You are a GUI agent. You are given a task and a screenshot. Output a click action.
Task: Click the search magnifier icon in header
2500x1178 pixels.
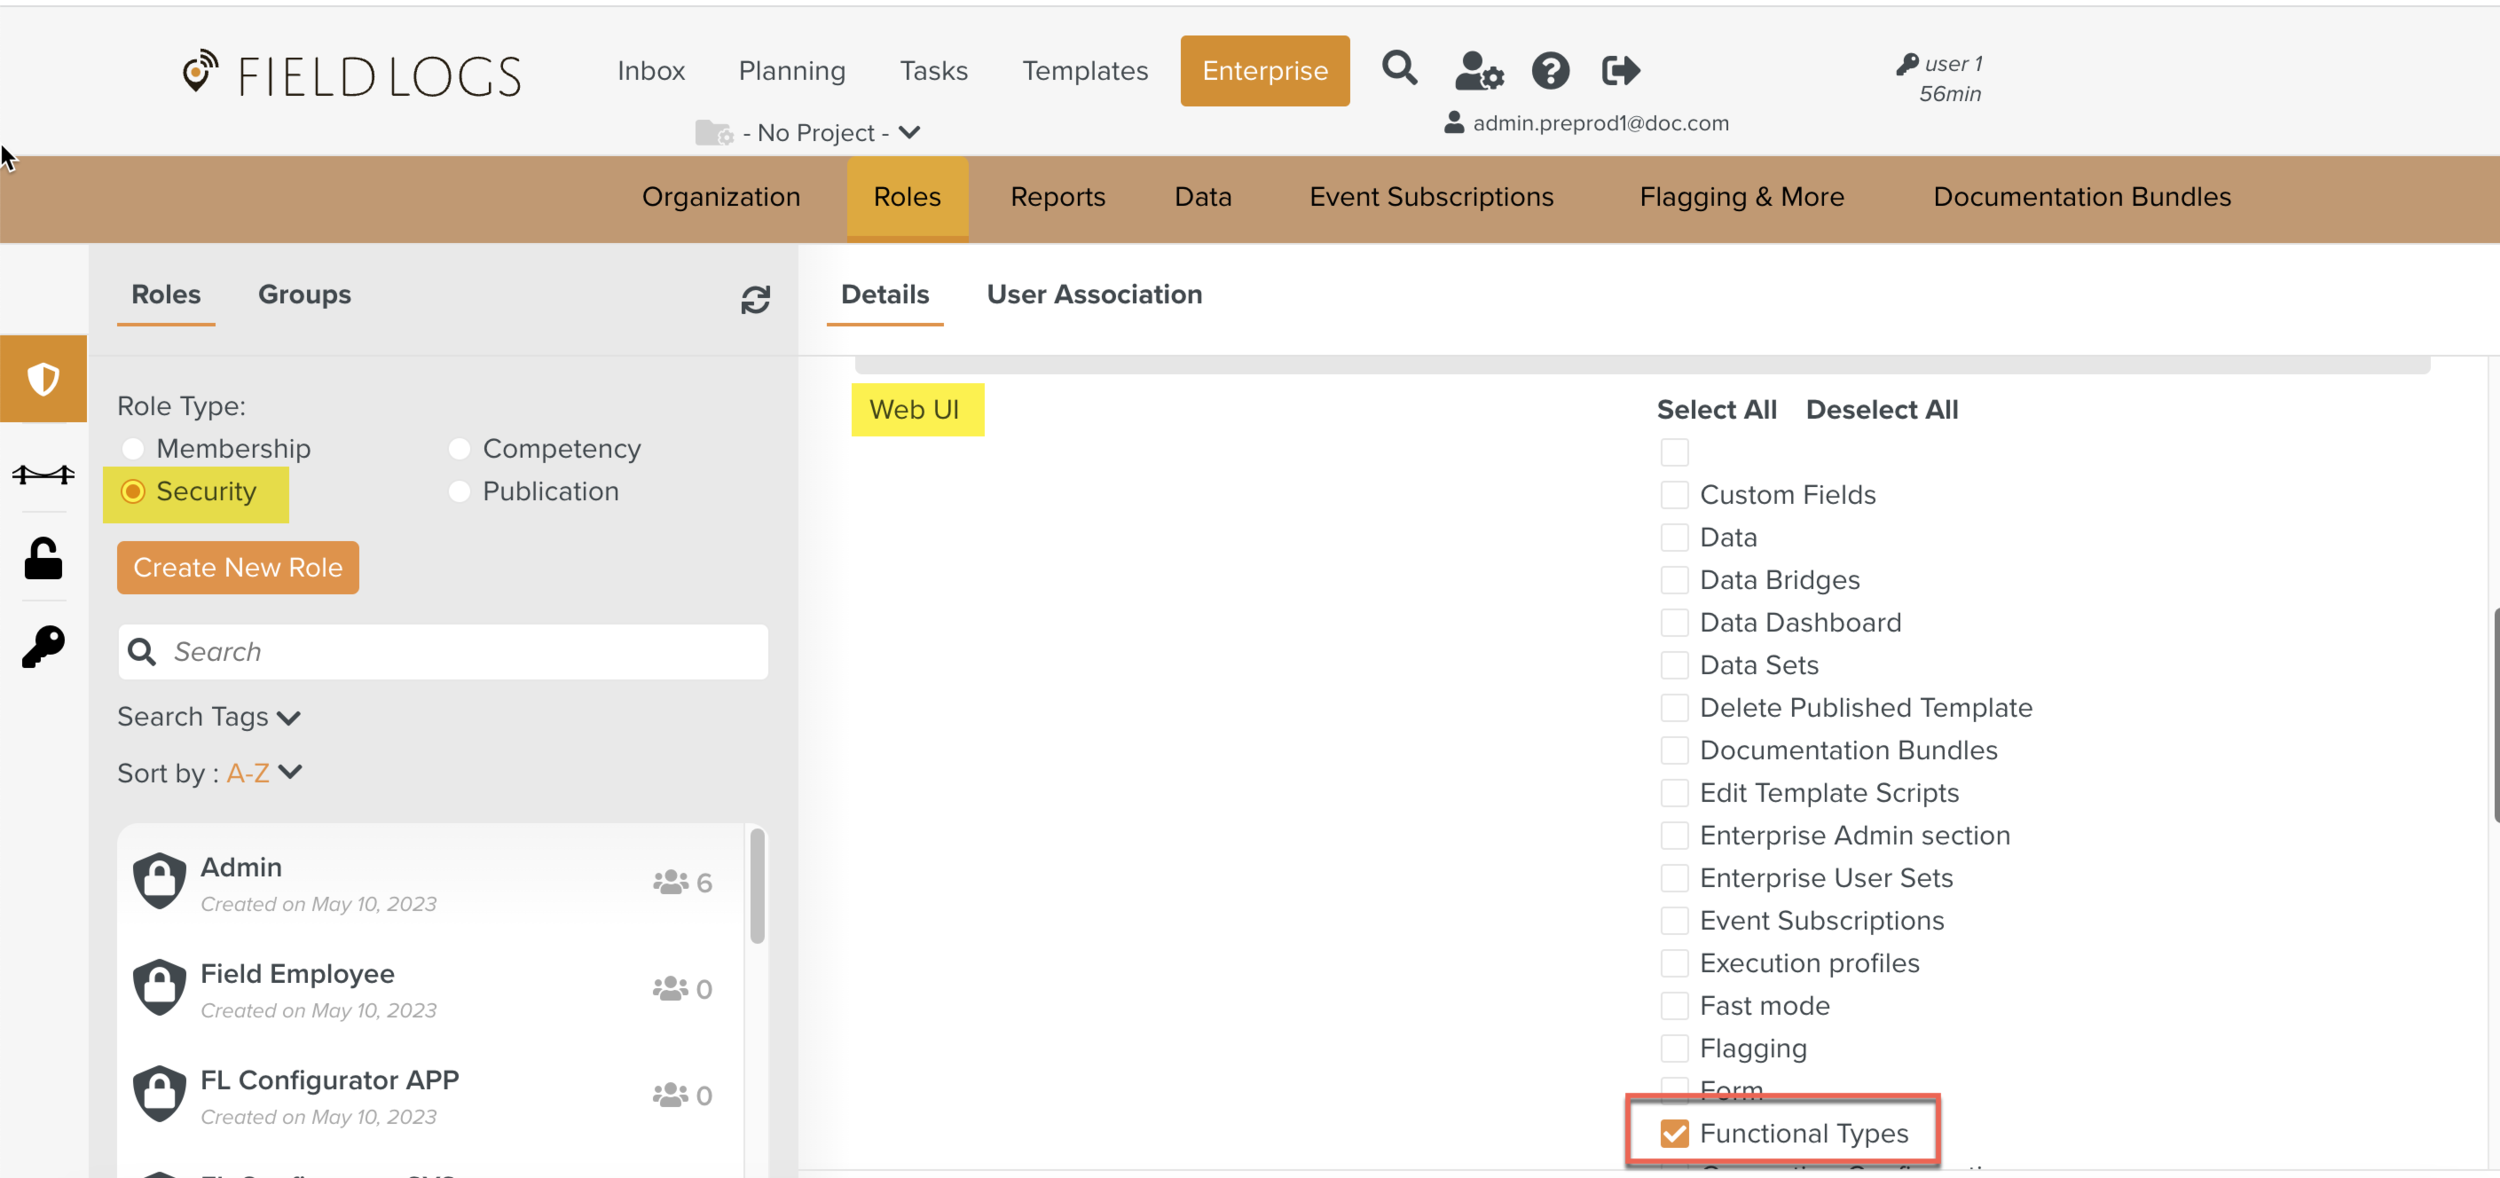tap(1399, 69)
